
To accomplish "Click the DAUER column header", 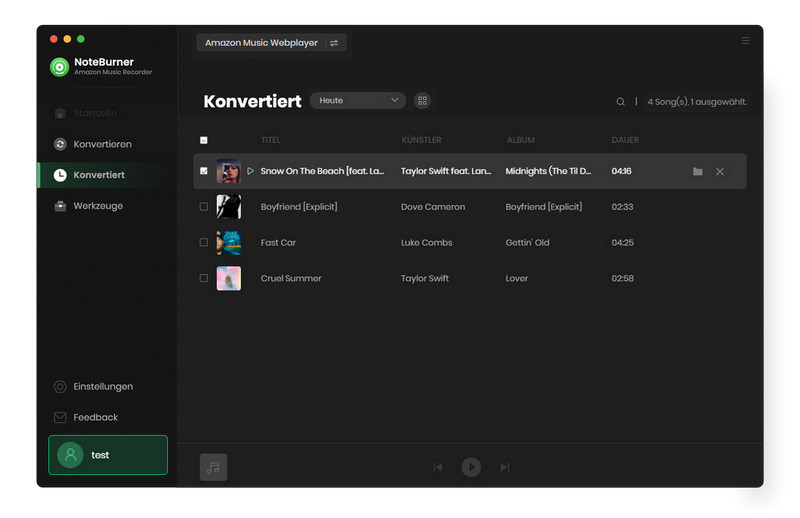I will tap(625, 140).
